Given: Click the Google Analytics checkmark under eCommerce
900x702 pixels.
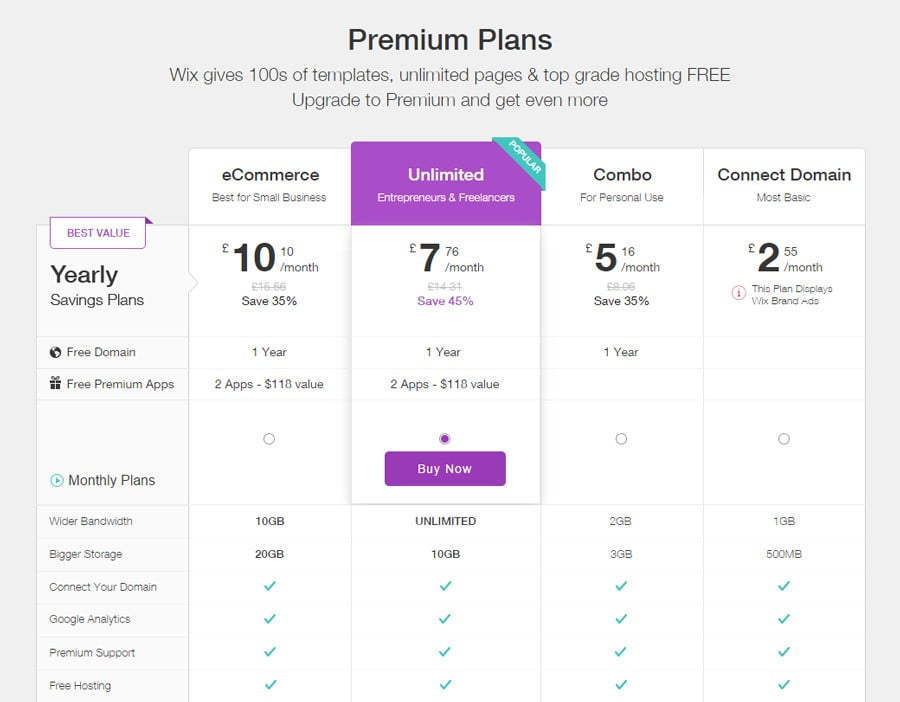Looking at the screenshot, I should click(268, 619).
